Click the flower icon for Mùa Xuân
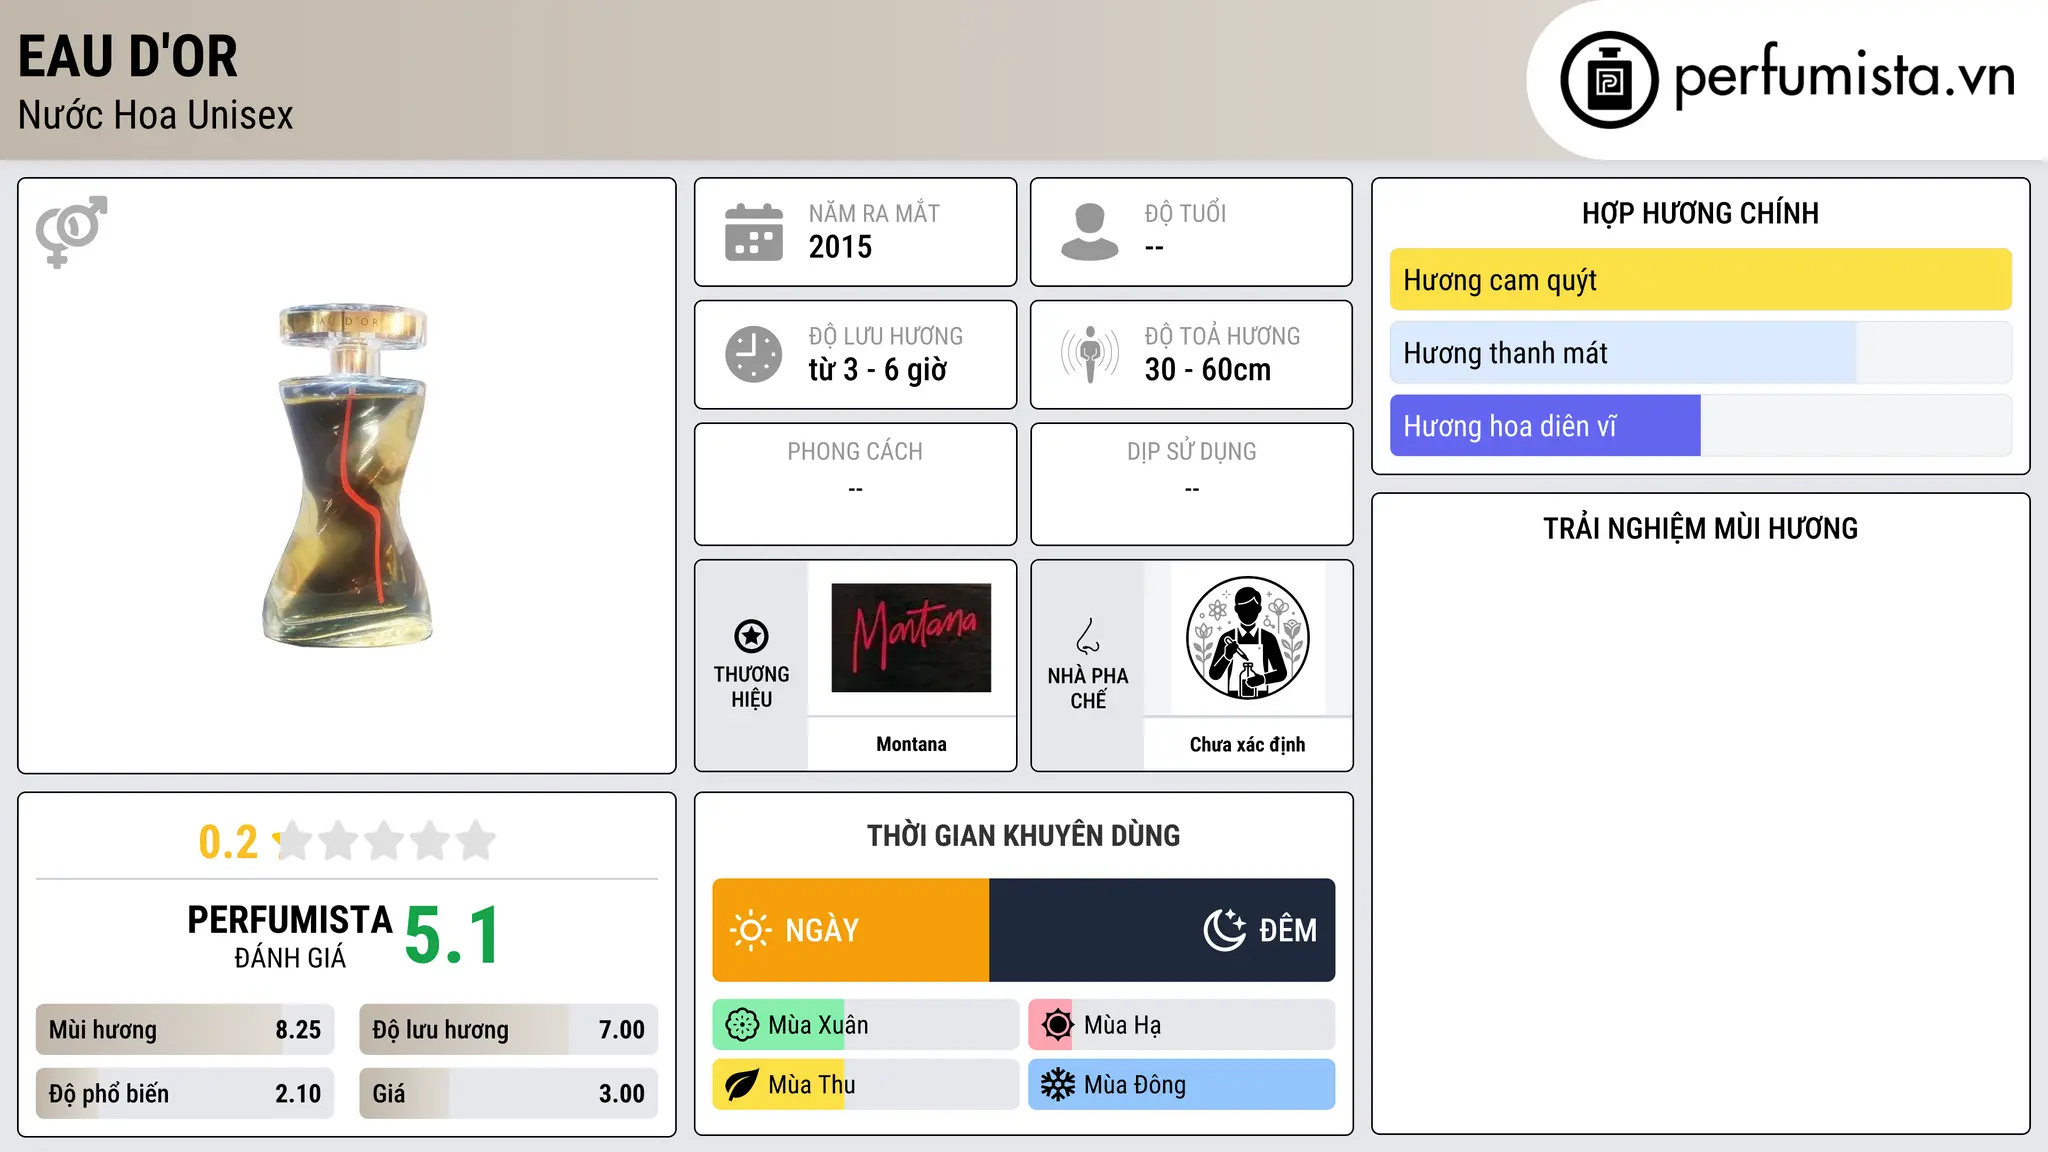2048x1152 pixels. click(742, 1025)
